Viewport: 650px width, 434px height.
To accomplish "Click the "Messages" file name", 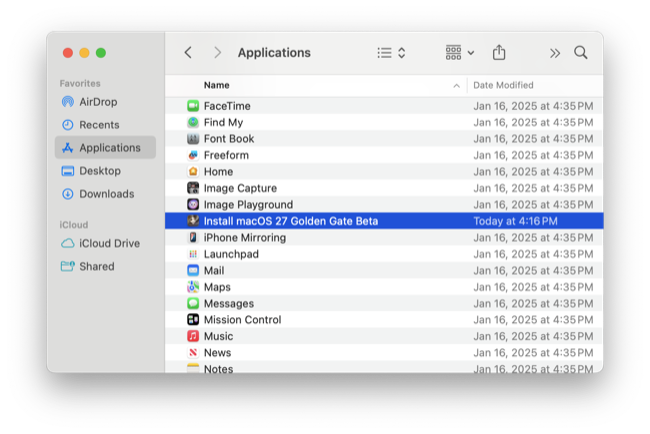I will tap(229, 303).
